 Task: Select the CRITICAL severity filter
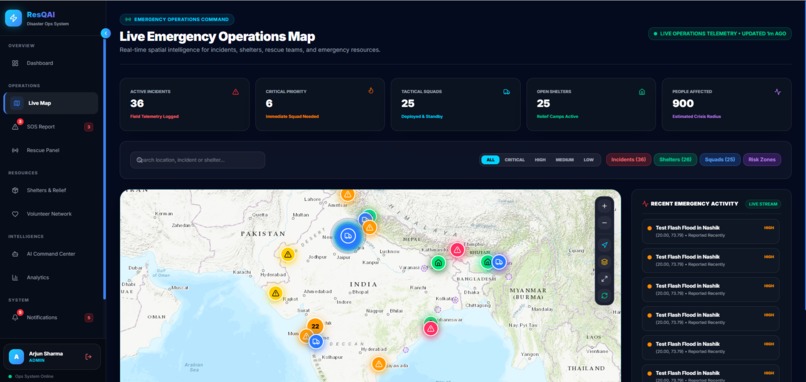coord(515,160)
